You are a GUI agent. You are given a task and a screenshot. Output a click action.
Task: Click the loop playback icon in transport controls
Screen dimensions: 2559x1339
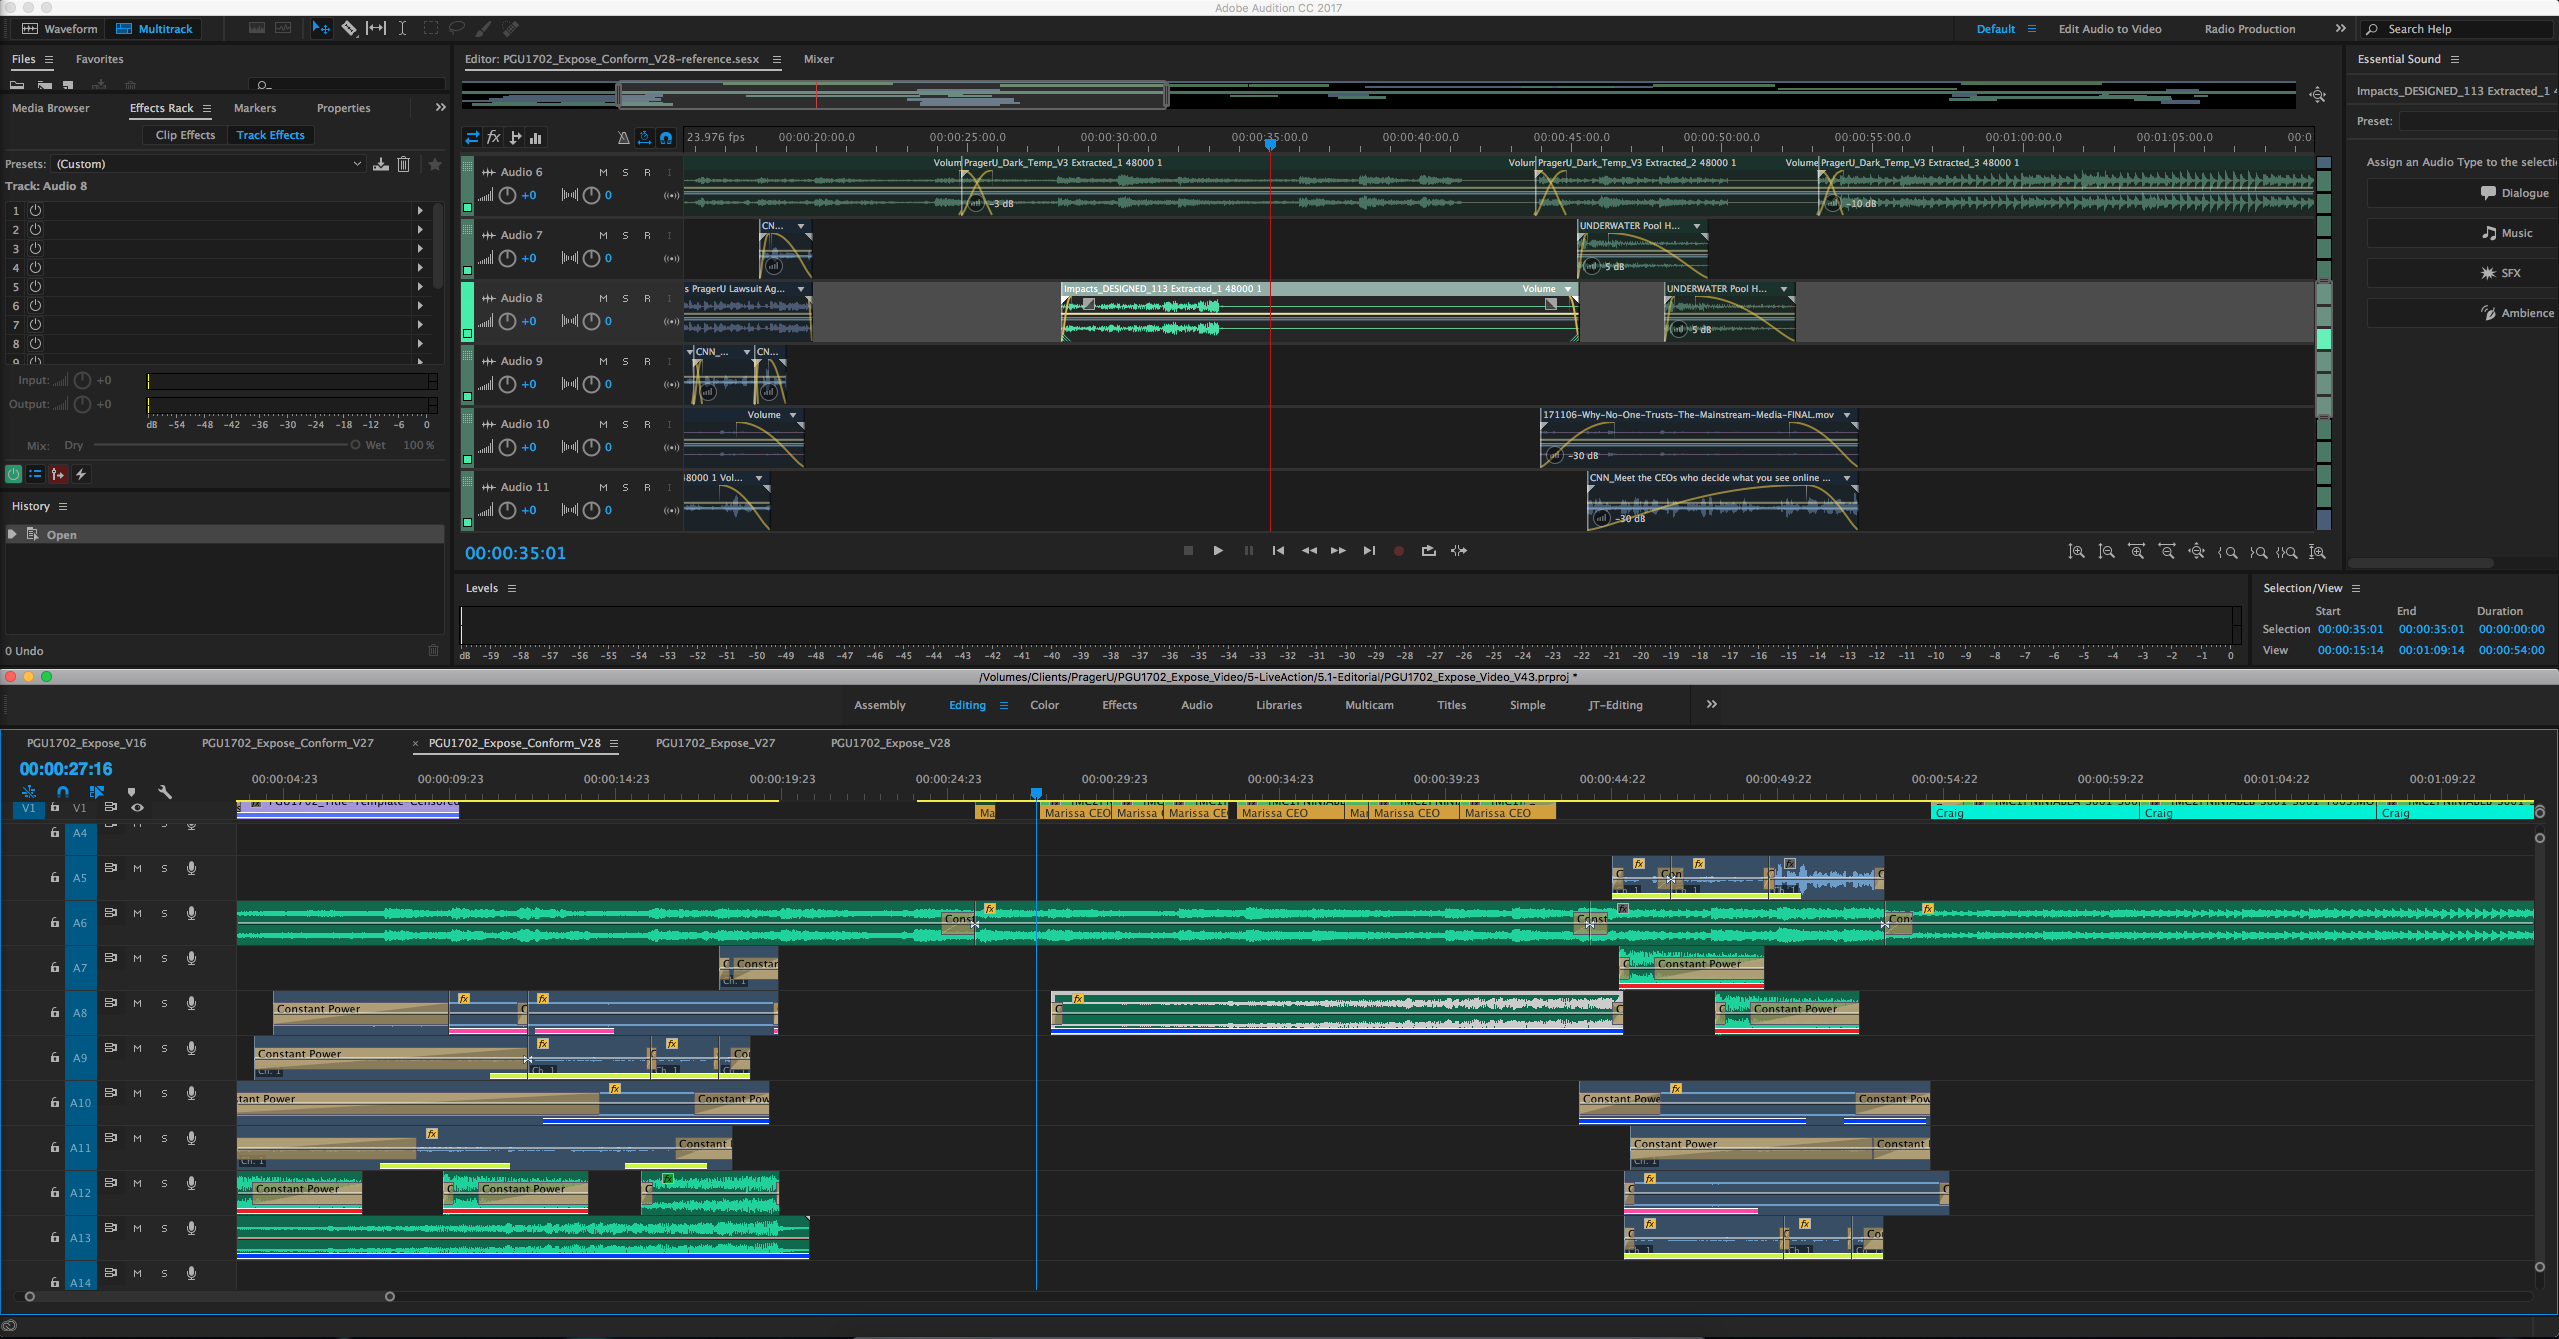1427,550
